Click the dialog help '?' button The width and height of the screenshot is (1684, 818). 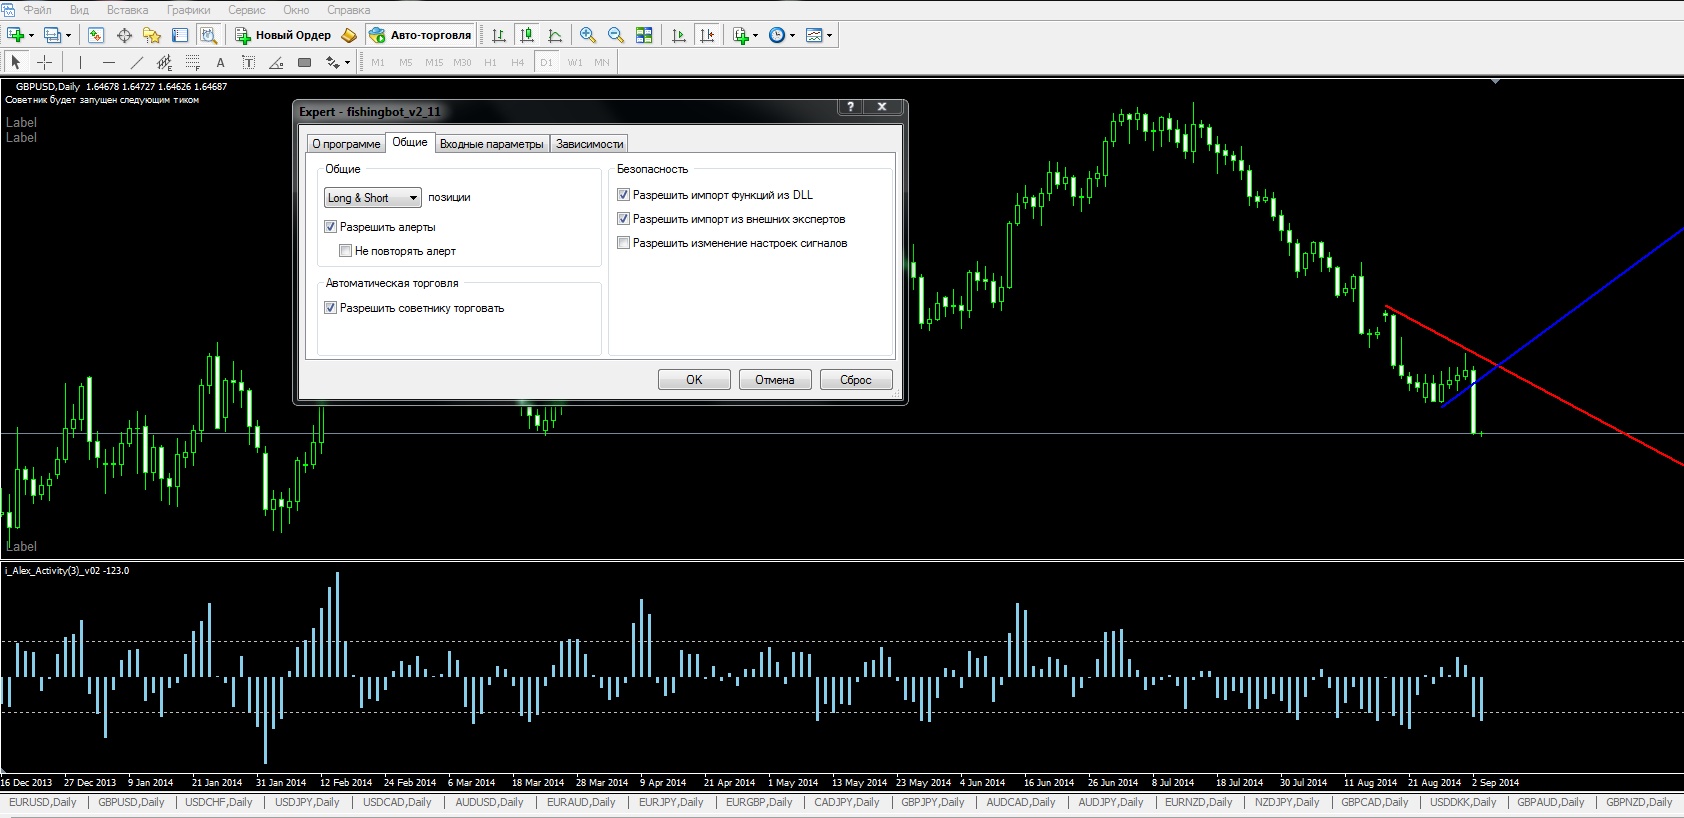850,107
